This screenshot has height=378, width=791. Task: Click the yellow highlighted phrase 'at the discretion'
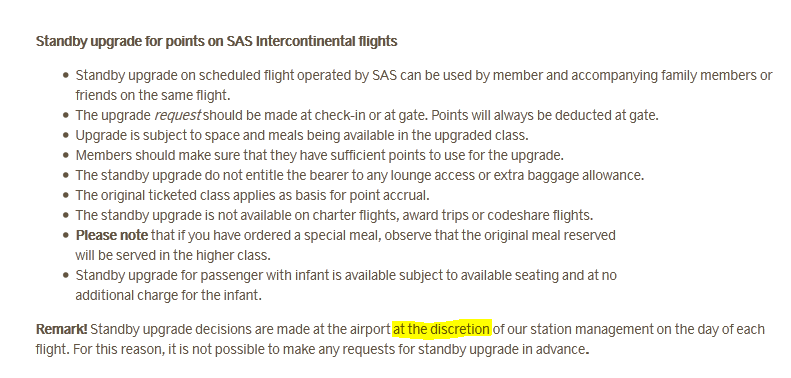442,330
